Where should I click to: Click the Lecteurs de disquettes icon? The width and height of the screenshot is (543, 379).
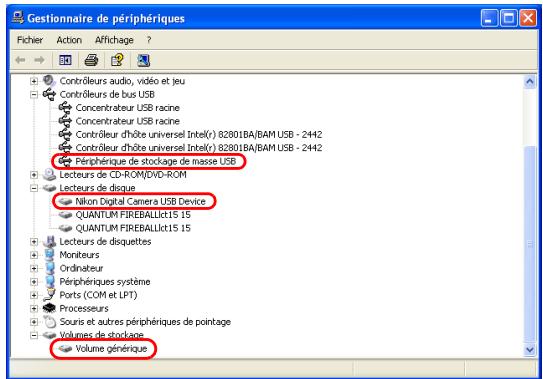point(49,241)
